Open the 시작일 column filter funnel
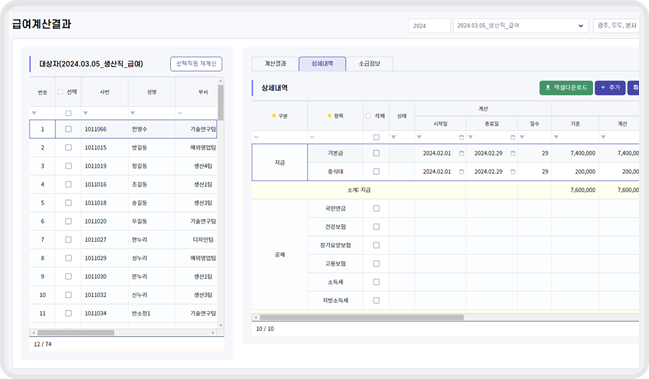The height and width of the screenshot is (379, 649). 419,137
